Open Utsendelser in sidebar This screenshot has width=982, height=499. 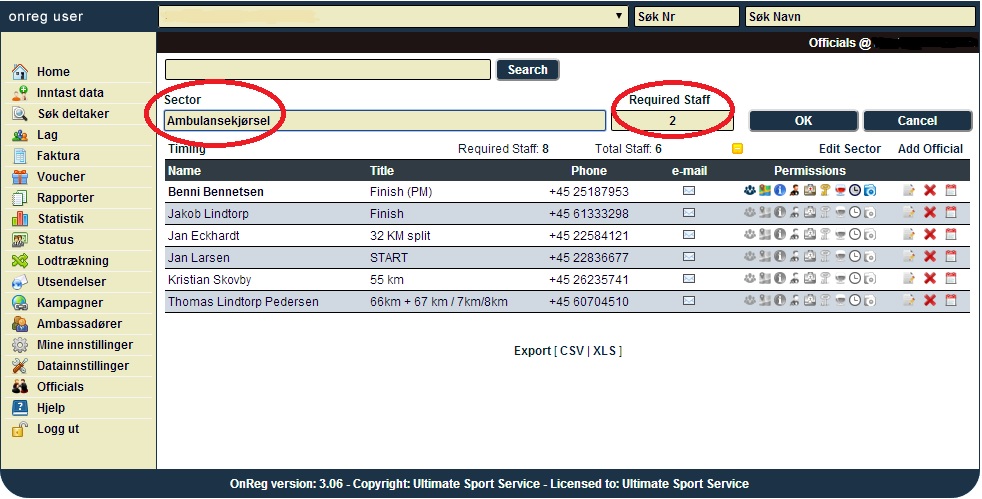pos(71,282)
